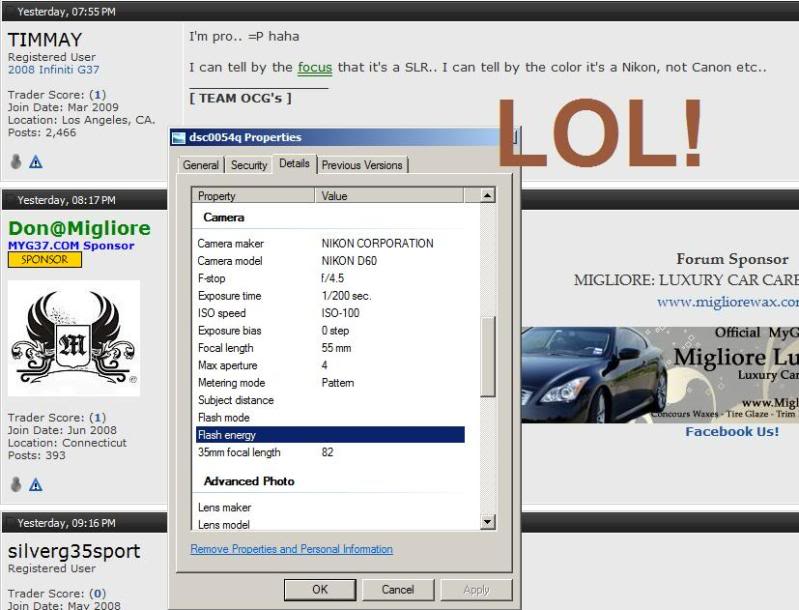Click the Property column header

pyautogui.click(x=253, y=196)
